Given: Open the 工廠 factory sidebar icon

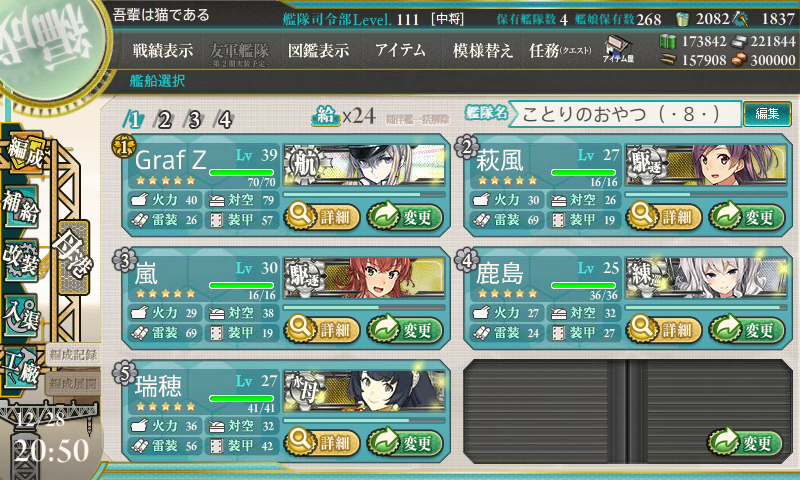Looking at the screenshot, I should coord(21,367).
